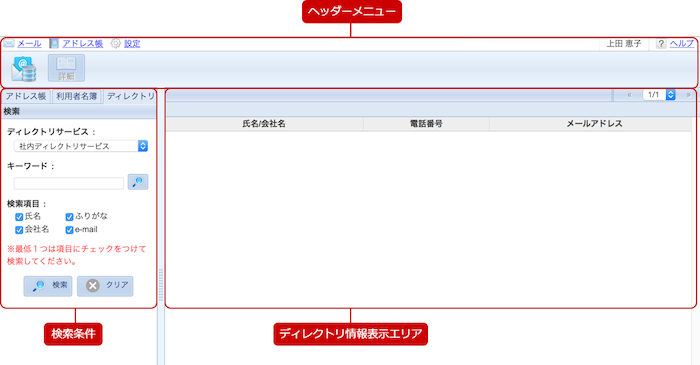Screen dimensions: 700x365
Task: Open the 社内ディレクトリサービス dropdown
Action: (x=81, y=146)
